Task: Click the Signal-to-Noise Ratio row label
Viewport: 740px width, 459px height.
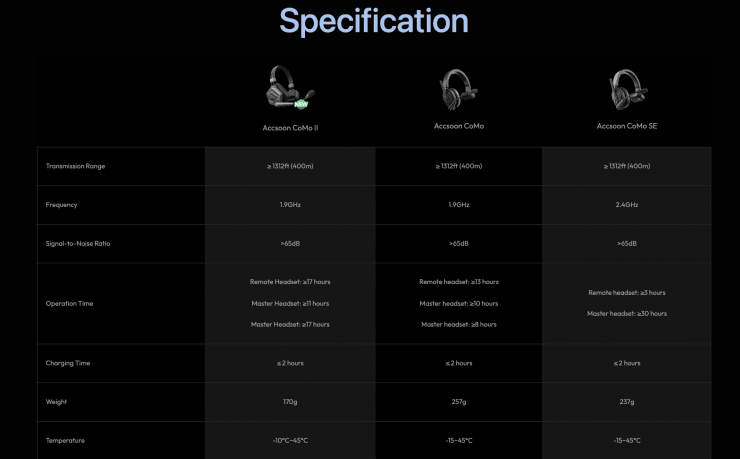Action: [78, 243]
